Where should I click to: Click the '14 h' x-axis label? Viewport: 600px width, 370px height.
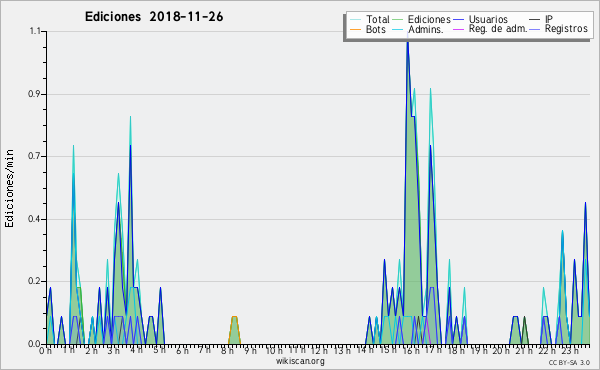click(365, 350)
